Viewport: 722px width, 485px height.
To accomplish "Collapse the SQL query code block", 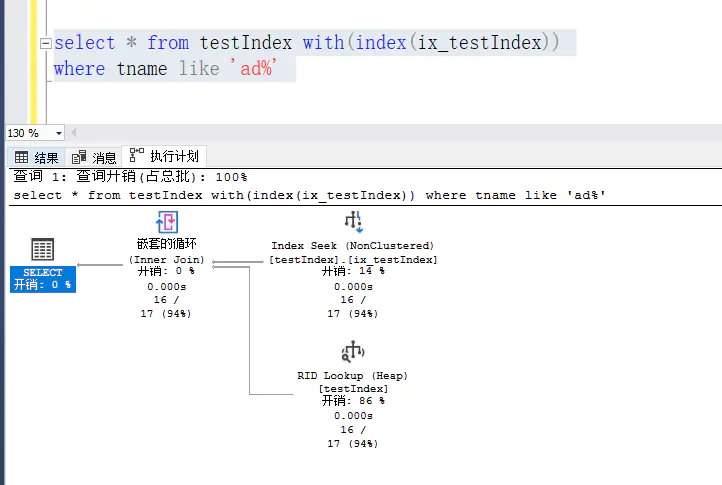I will [x=46, y=44].
